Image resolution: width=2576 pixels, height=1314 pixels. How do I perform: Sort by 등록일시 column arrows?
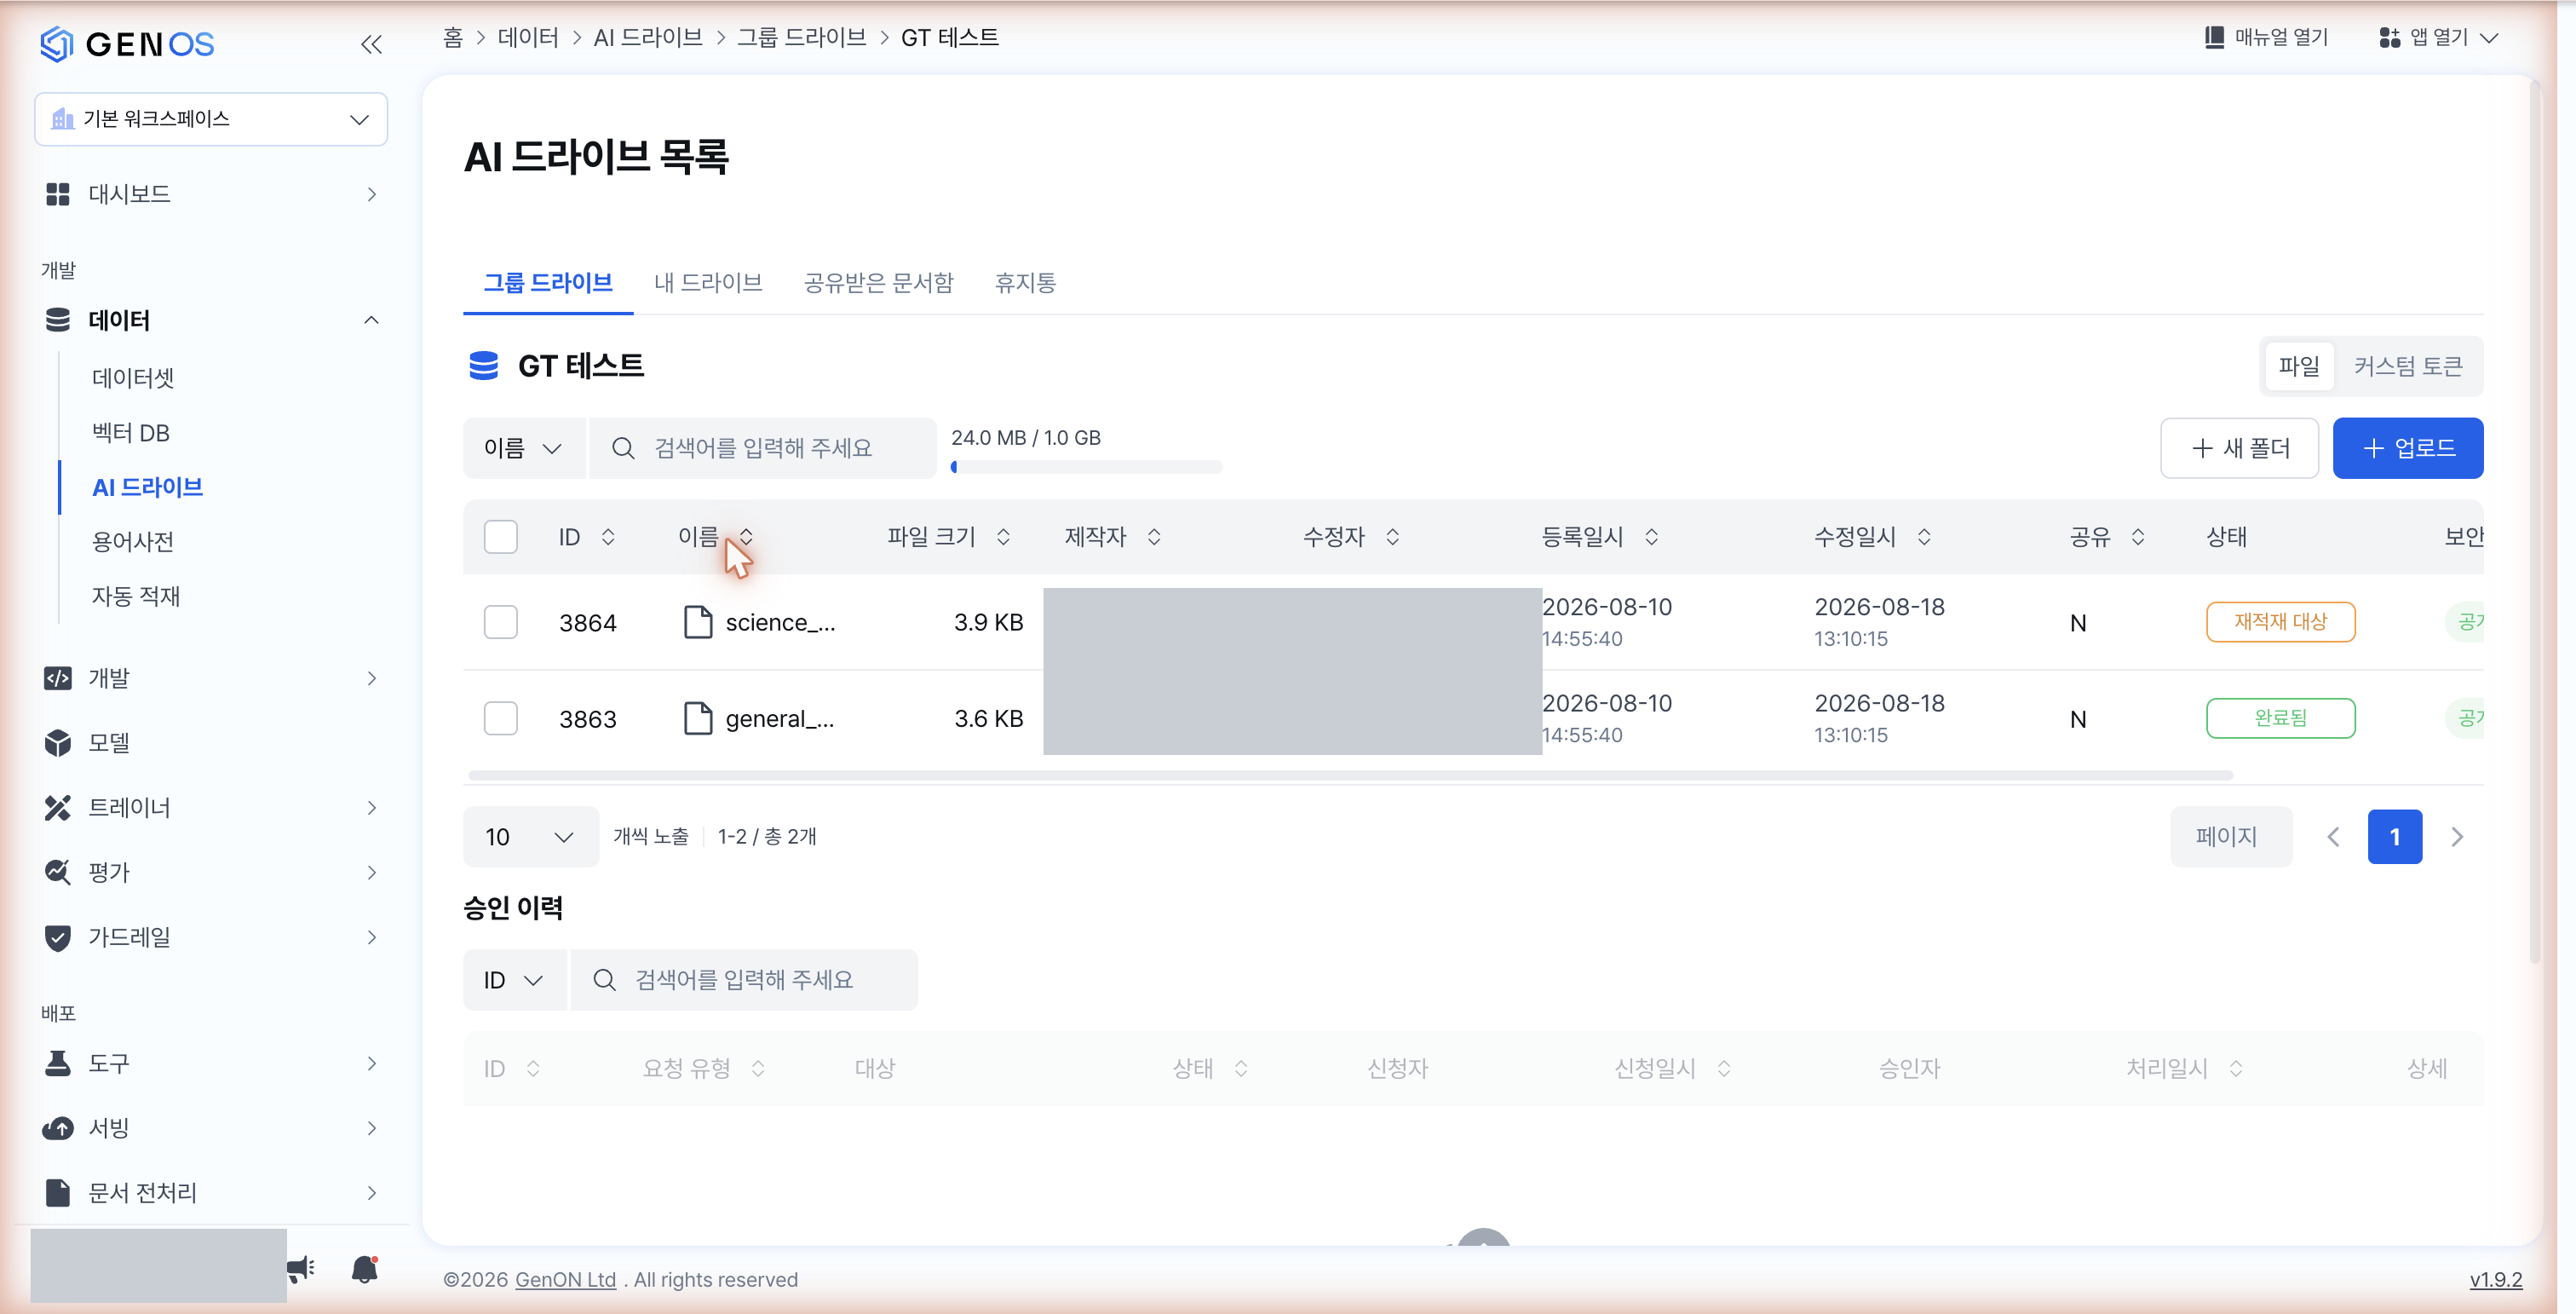click(x=1652, y=537)
